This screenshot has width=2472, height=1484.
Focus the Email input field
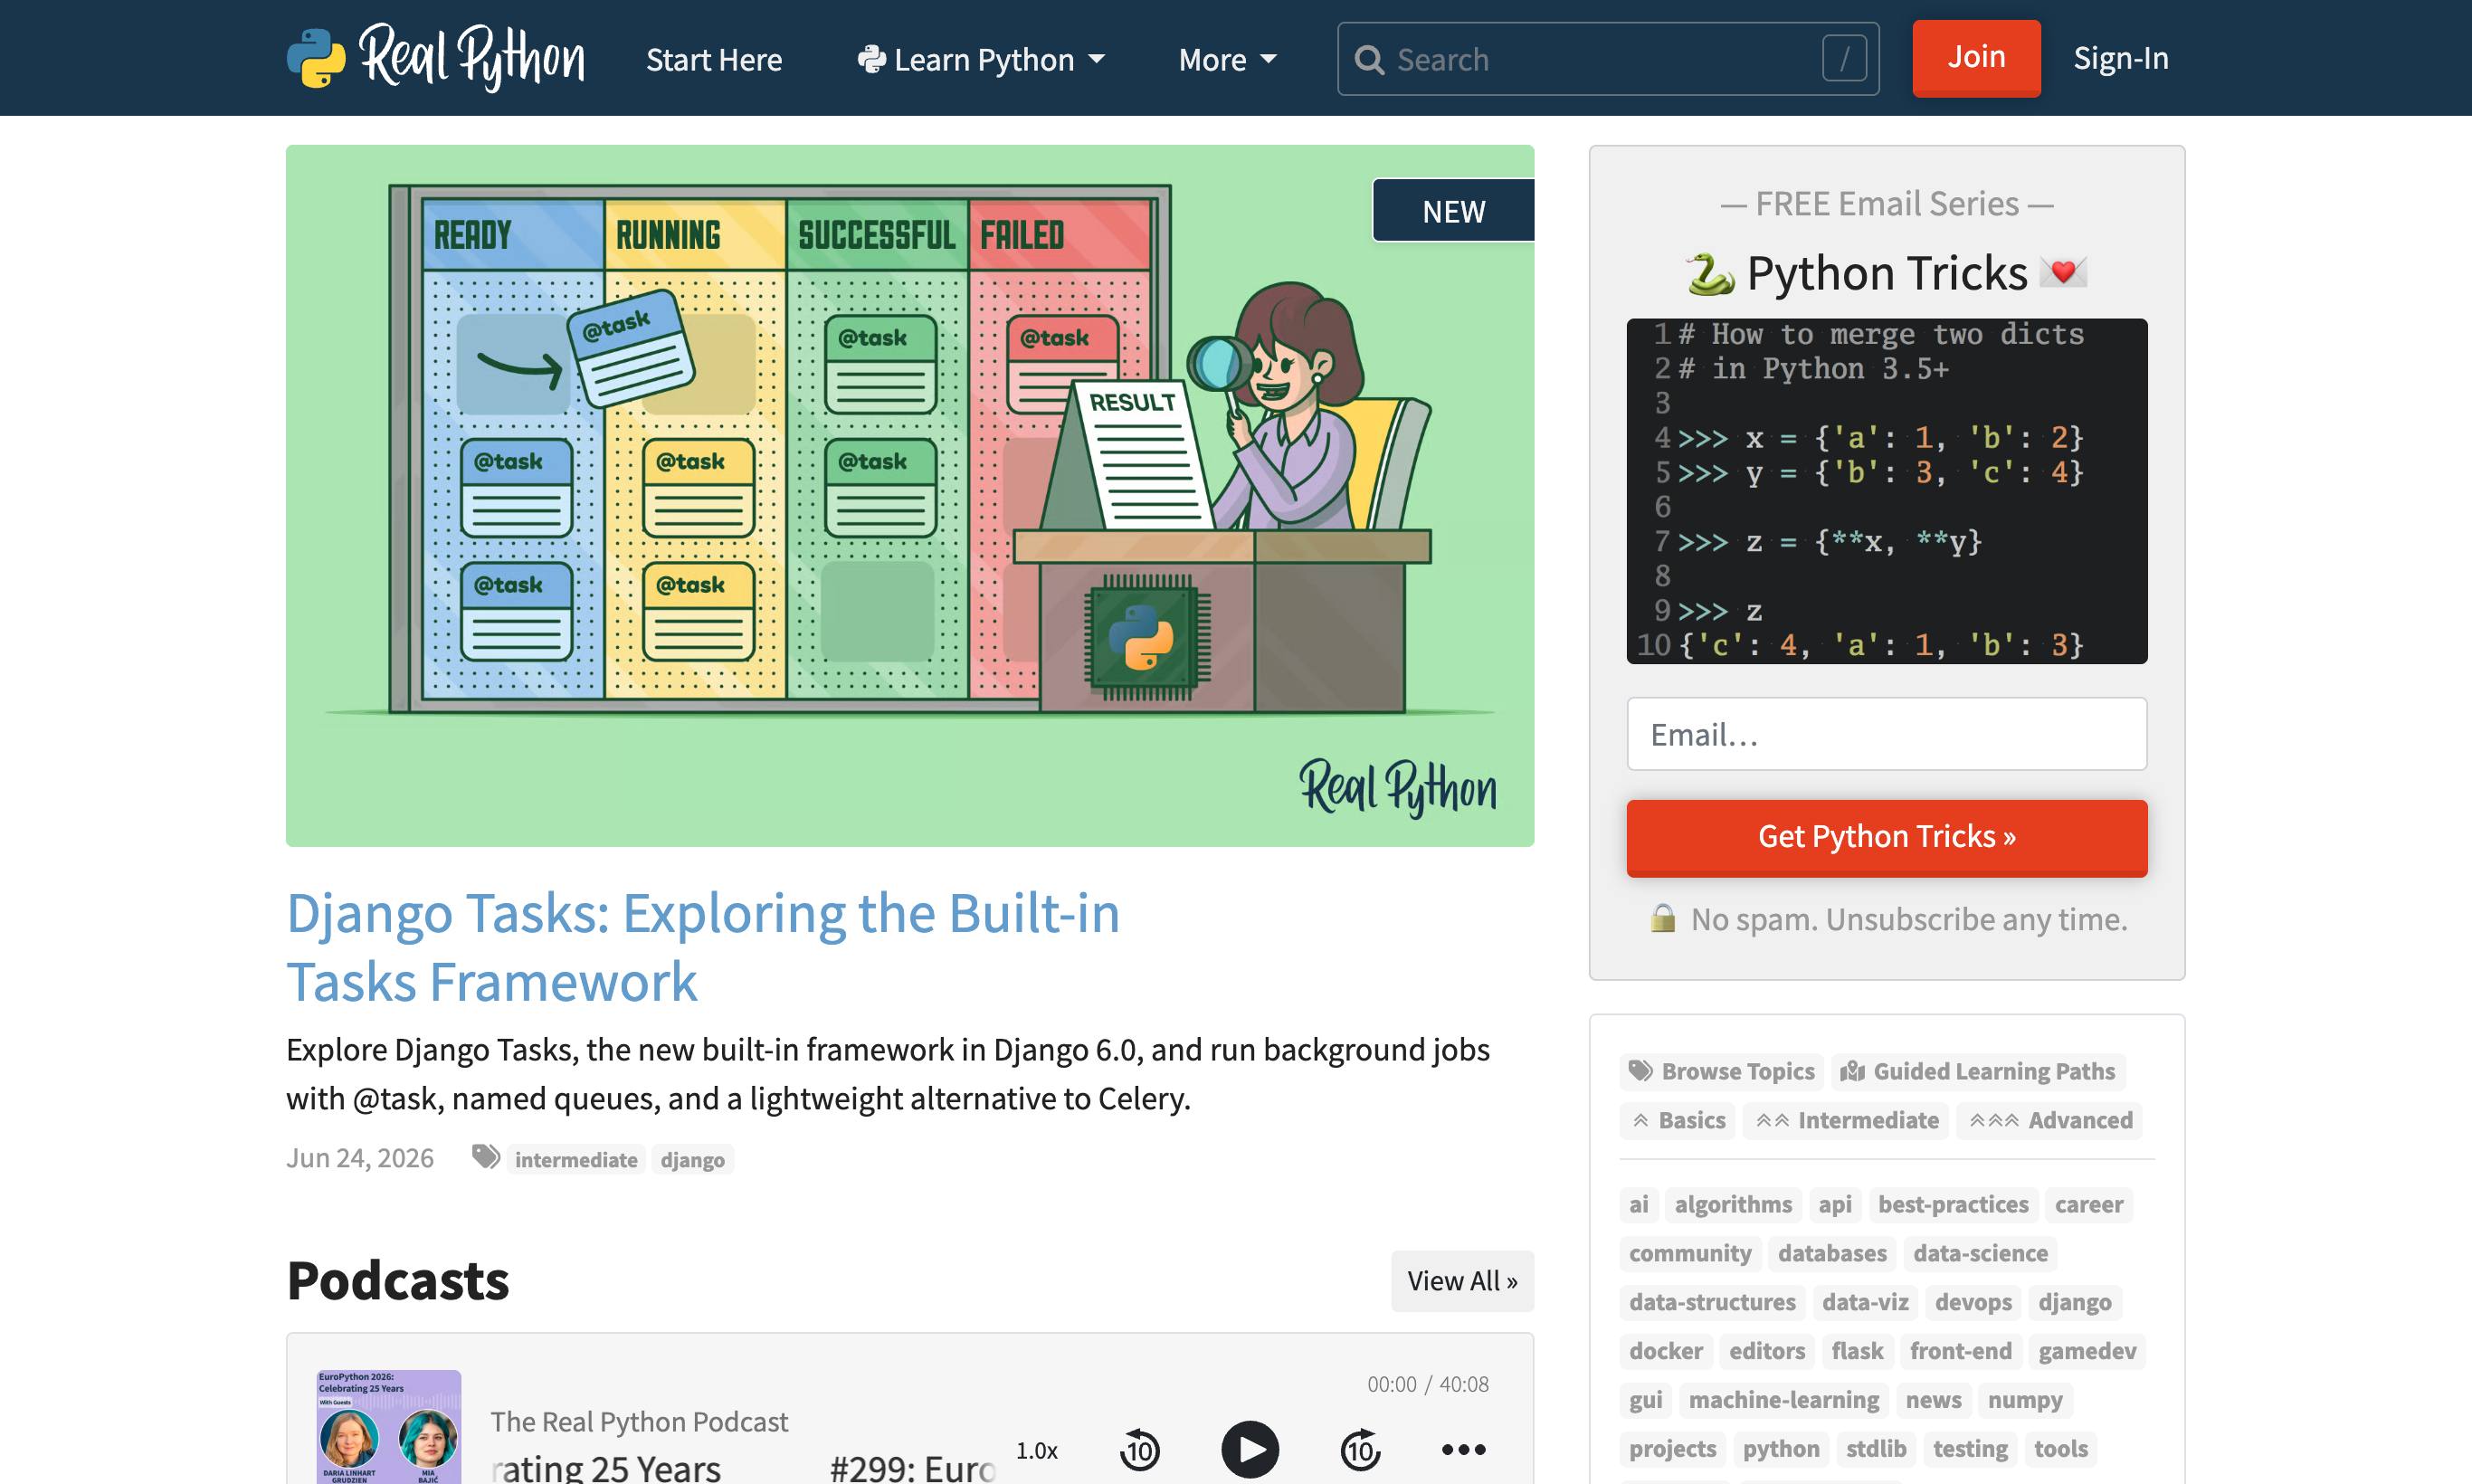click(x=1886, y=734)
